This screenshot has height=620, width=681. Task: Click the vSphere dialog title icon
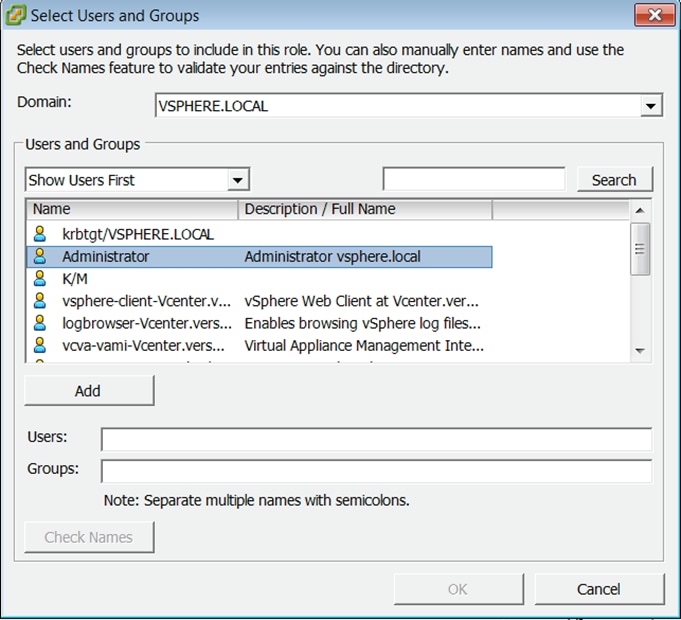(x=16, y=15)
